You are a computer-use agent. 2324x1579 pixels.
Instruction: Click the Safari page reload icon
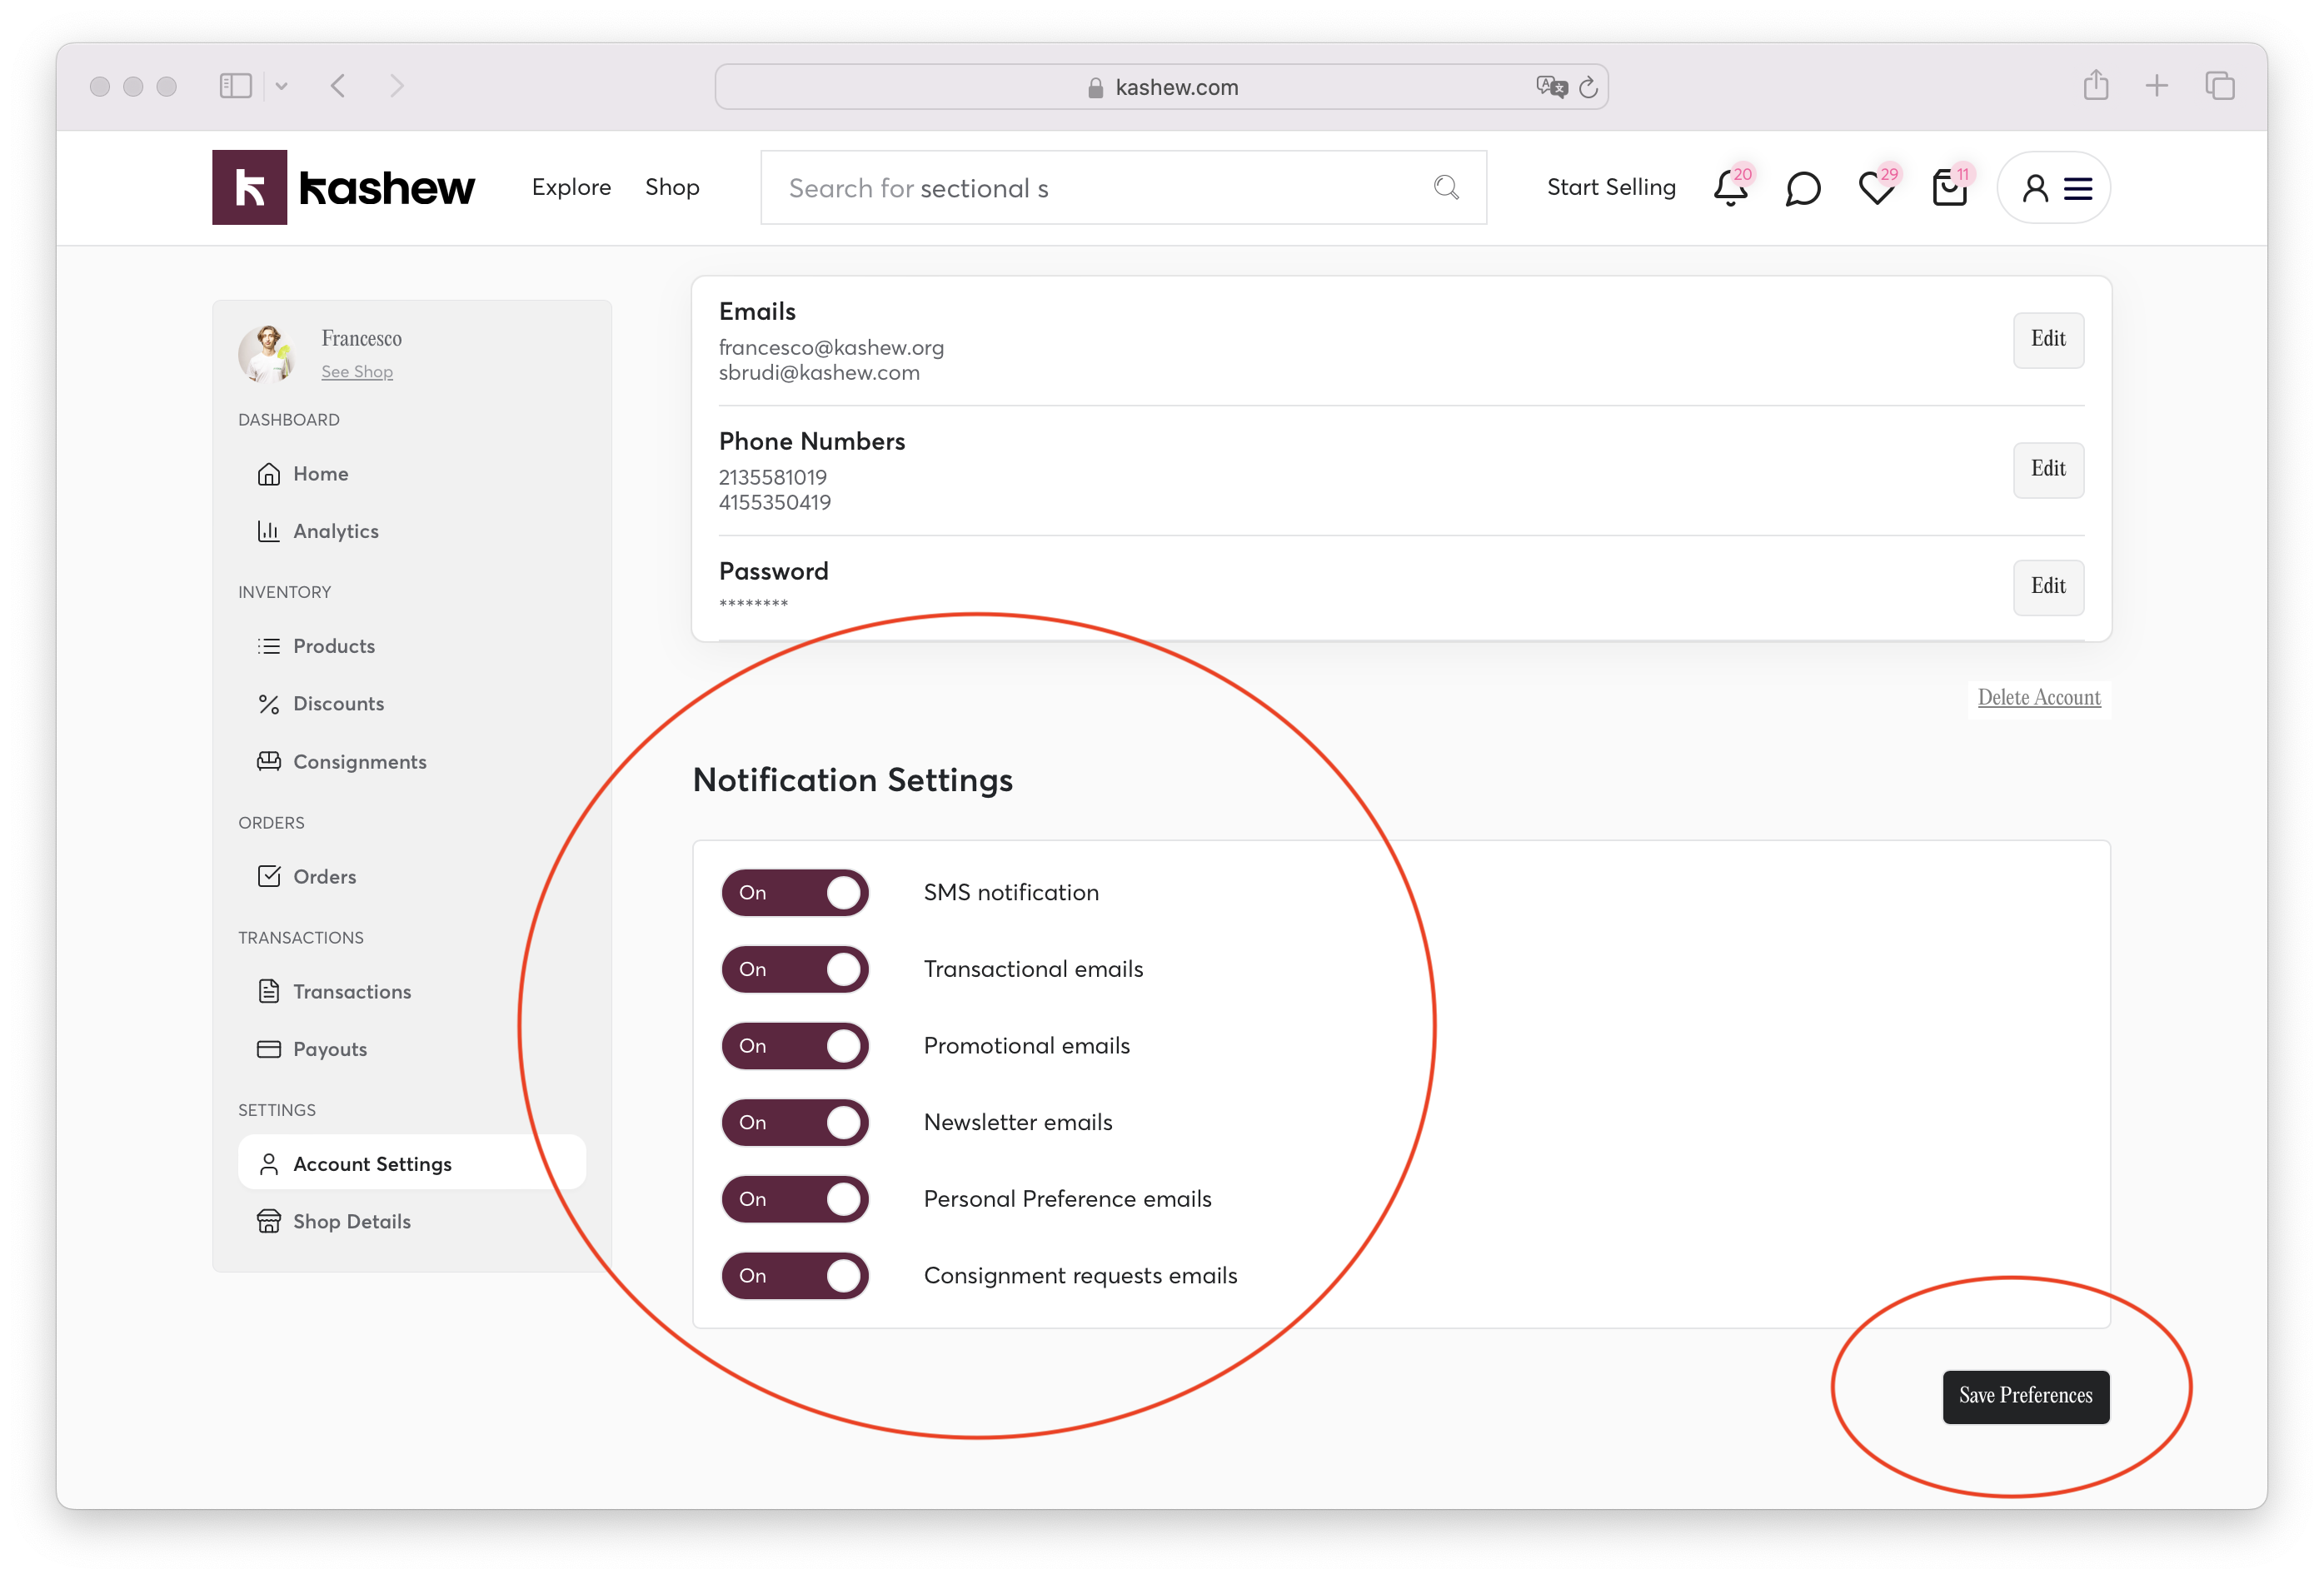1588,87
